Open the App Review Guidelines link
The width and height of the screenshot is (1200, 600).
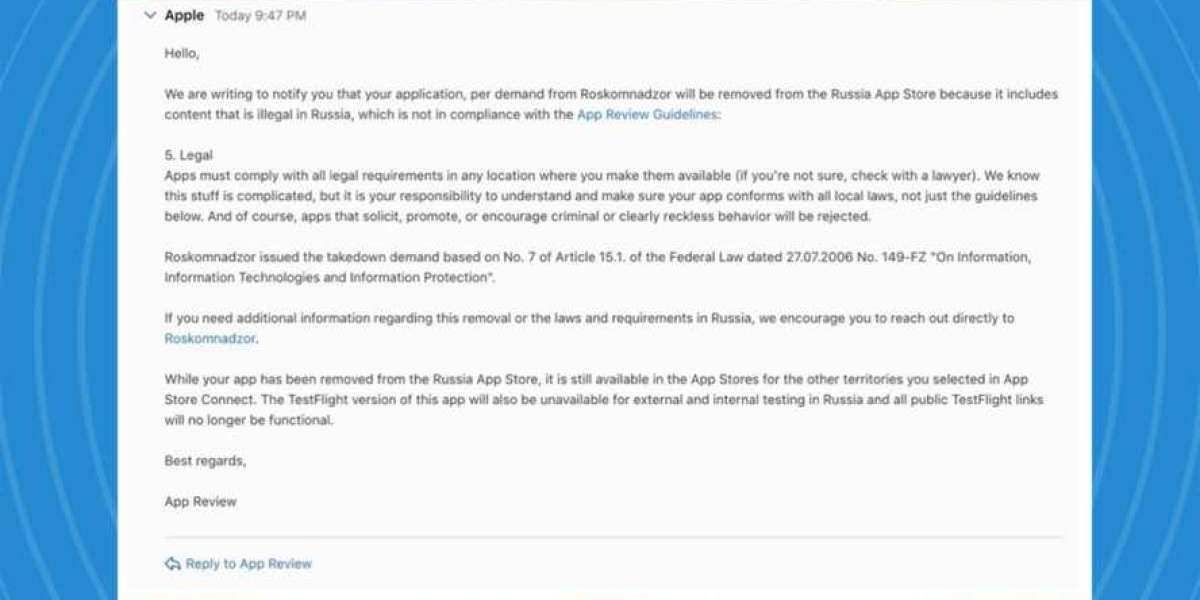point(647,115)
